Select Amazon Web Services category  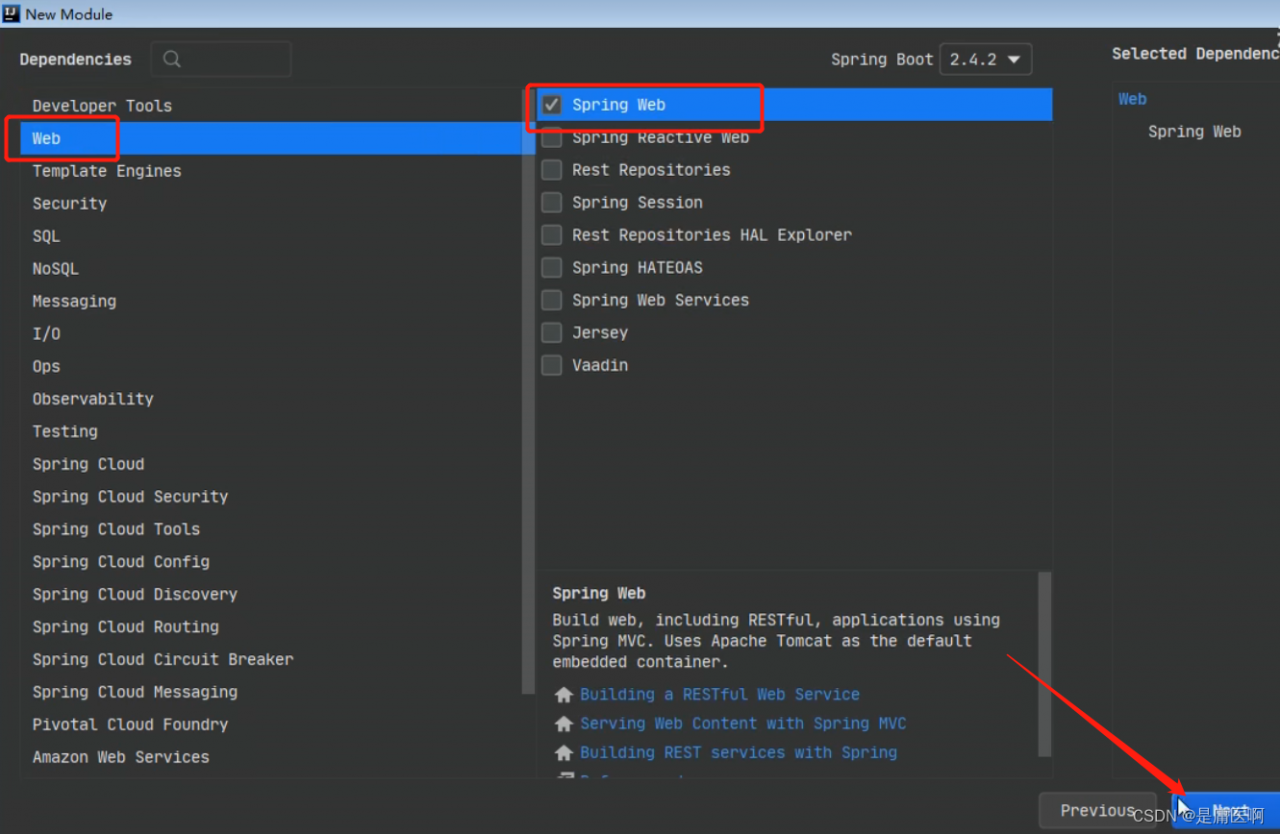[272, 757]
